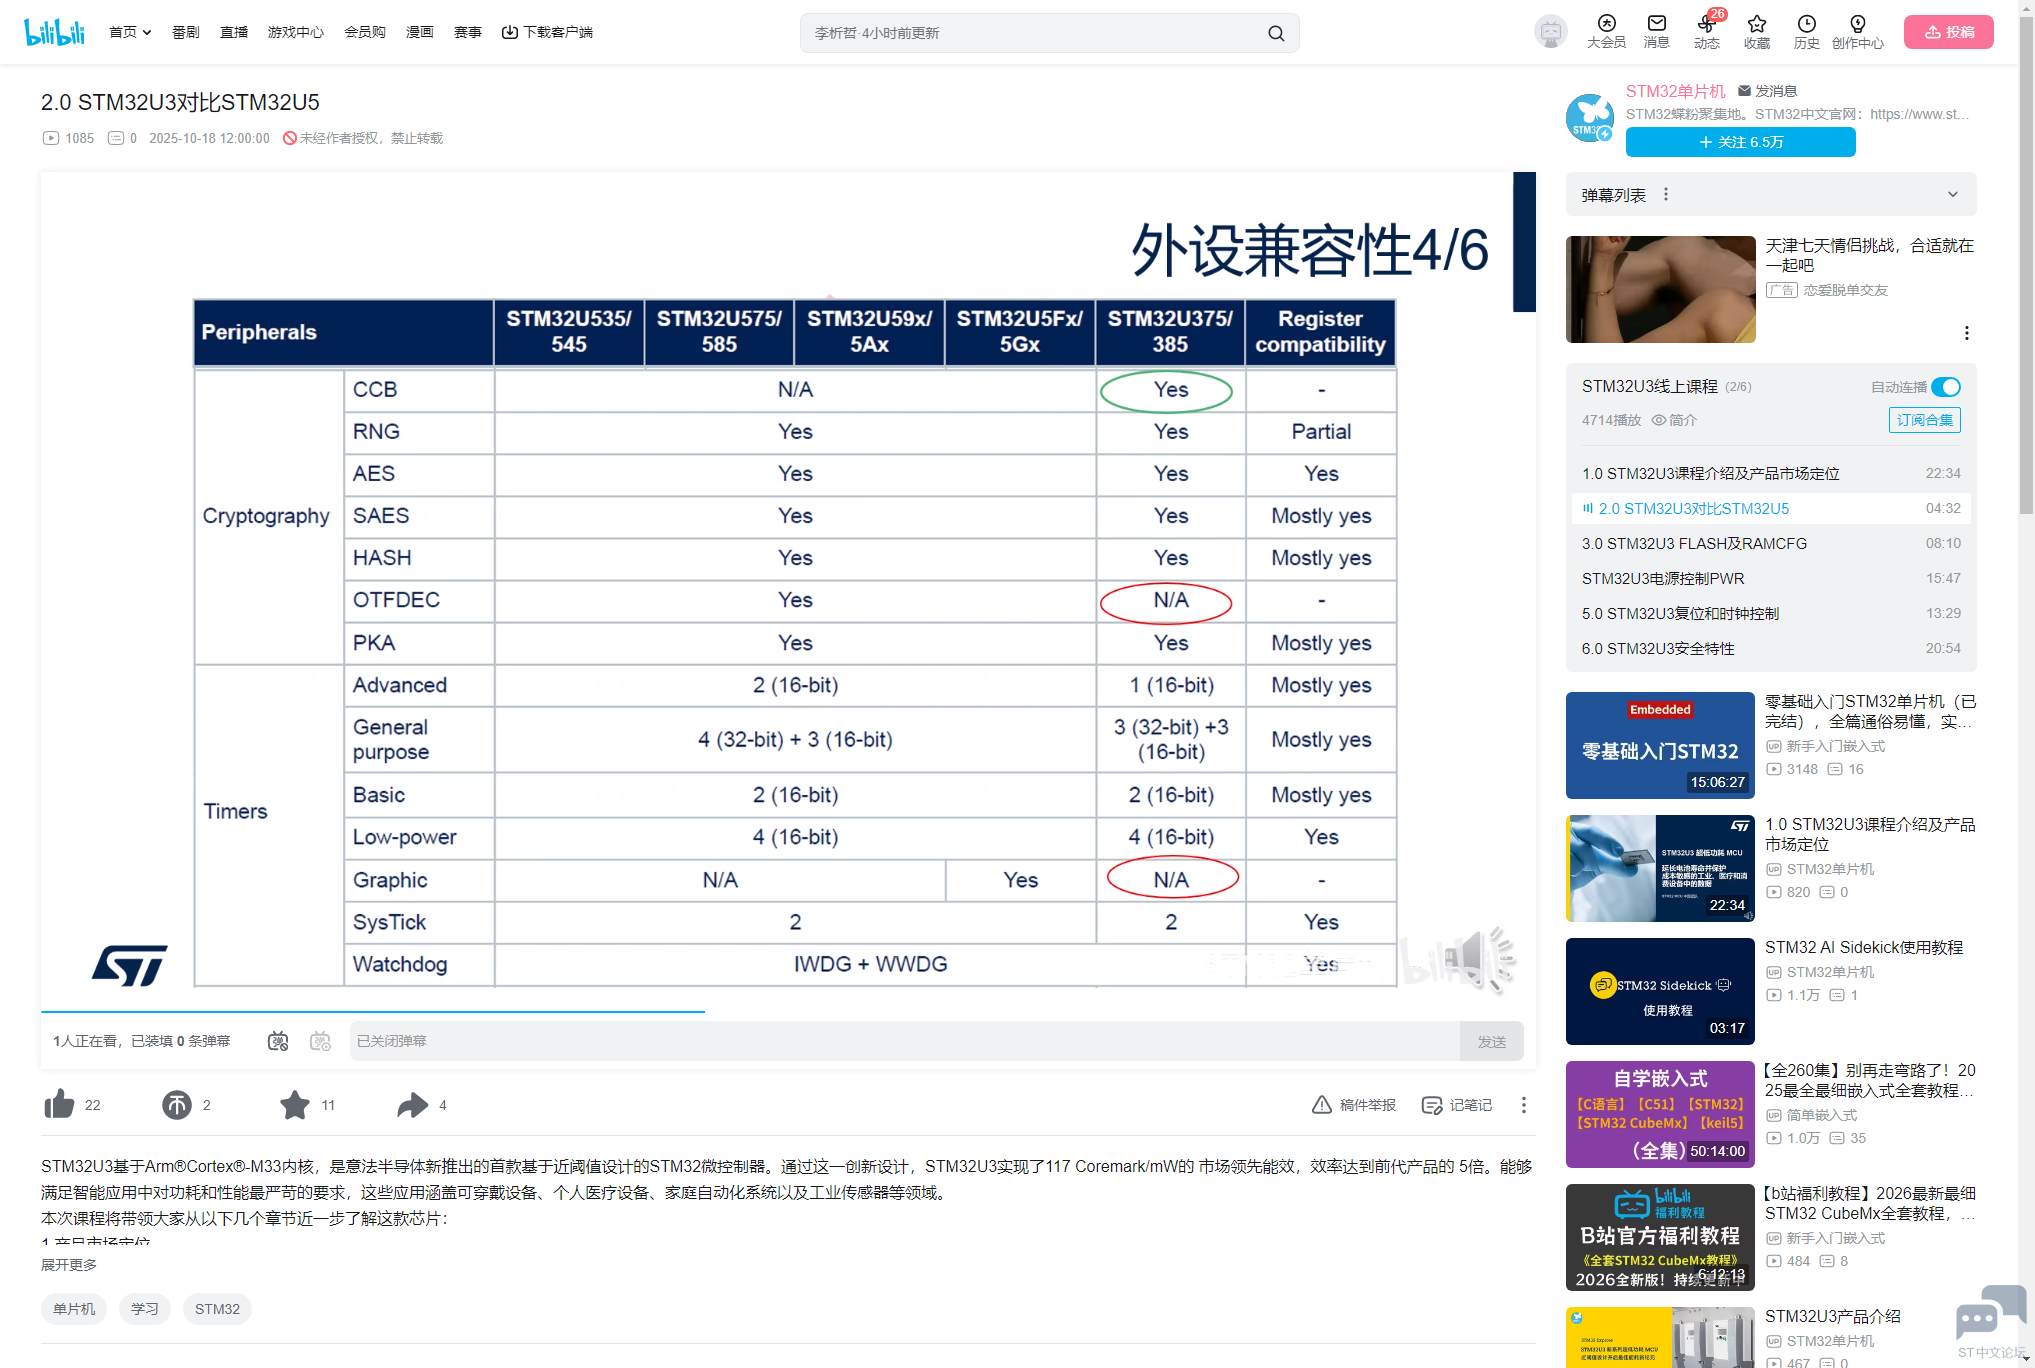The height and width of the screenshot is (1368, 2035).
Task: Open 动态 feed icon with badge
Action: (x=1707, y=32)
